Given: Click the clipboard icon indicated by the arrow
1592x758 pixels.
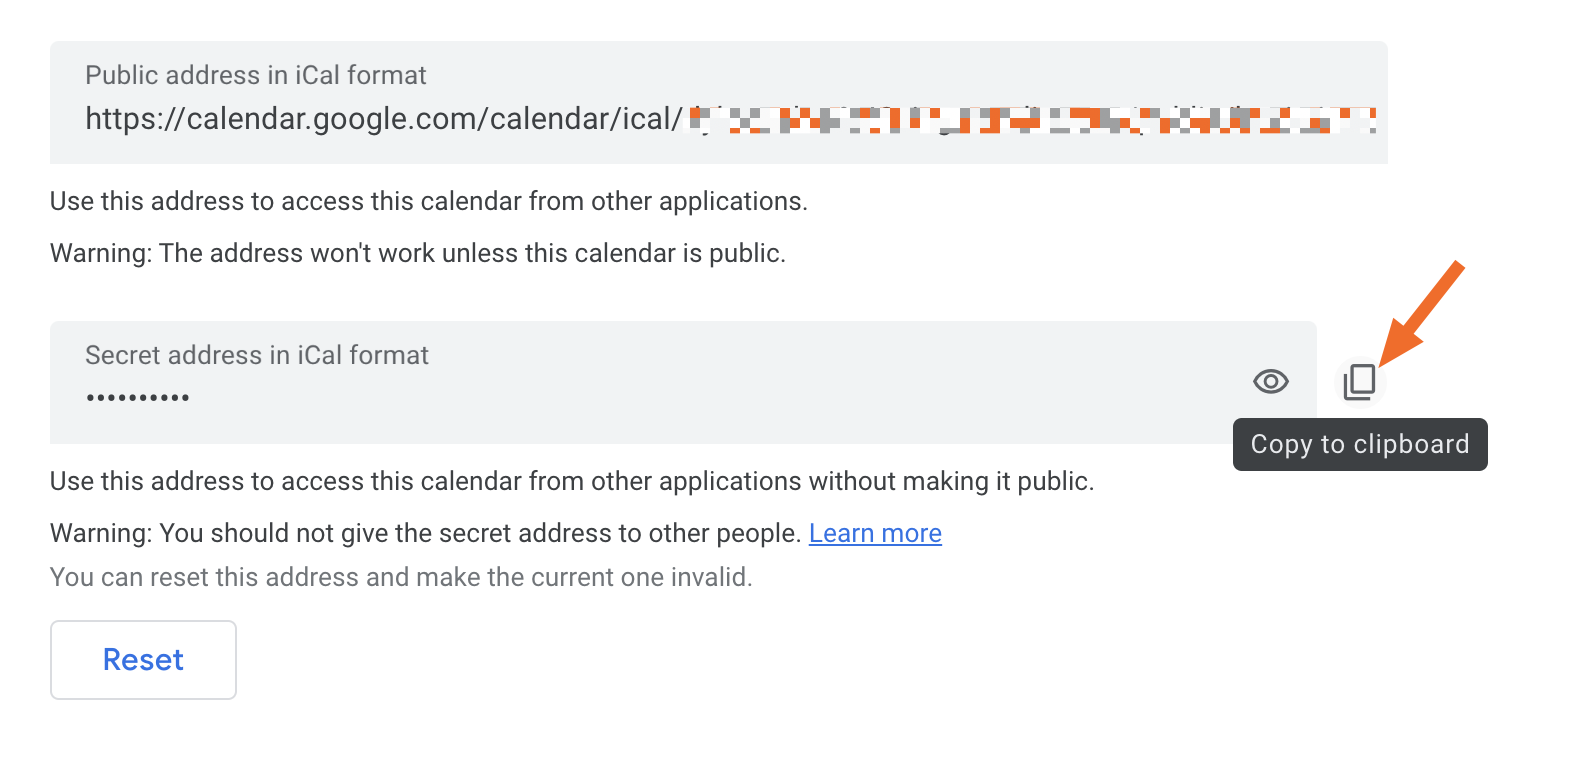Looking at the screenshot, I should [1359, 381].
